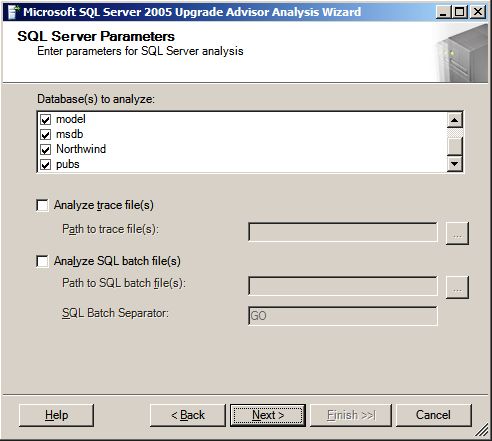Browse for SQL batch file path

tap(457, 287)
